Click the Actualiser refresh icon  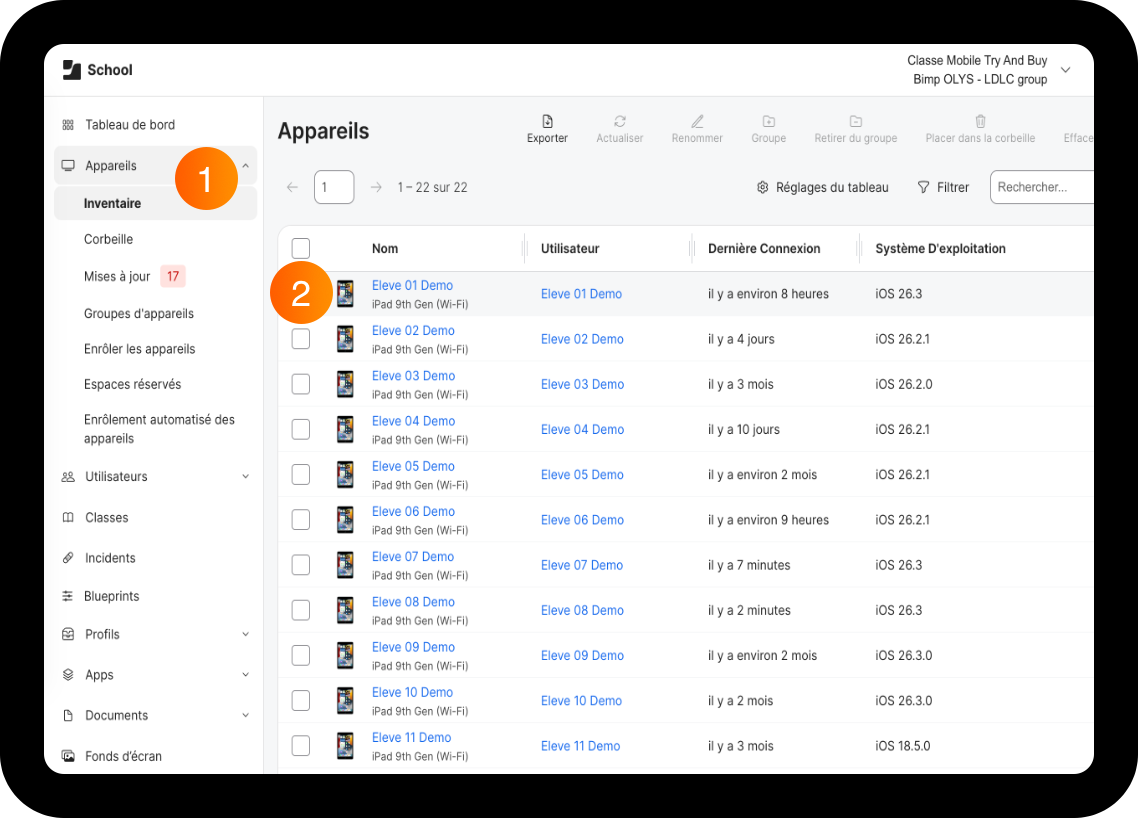coord(620,121)
